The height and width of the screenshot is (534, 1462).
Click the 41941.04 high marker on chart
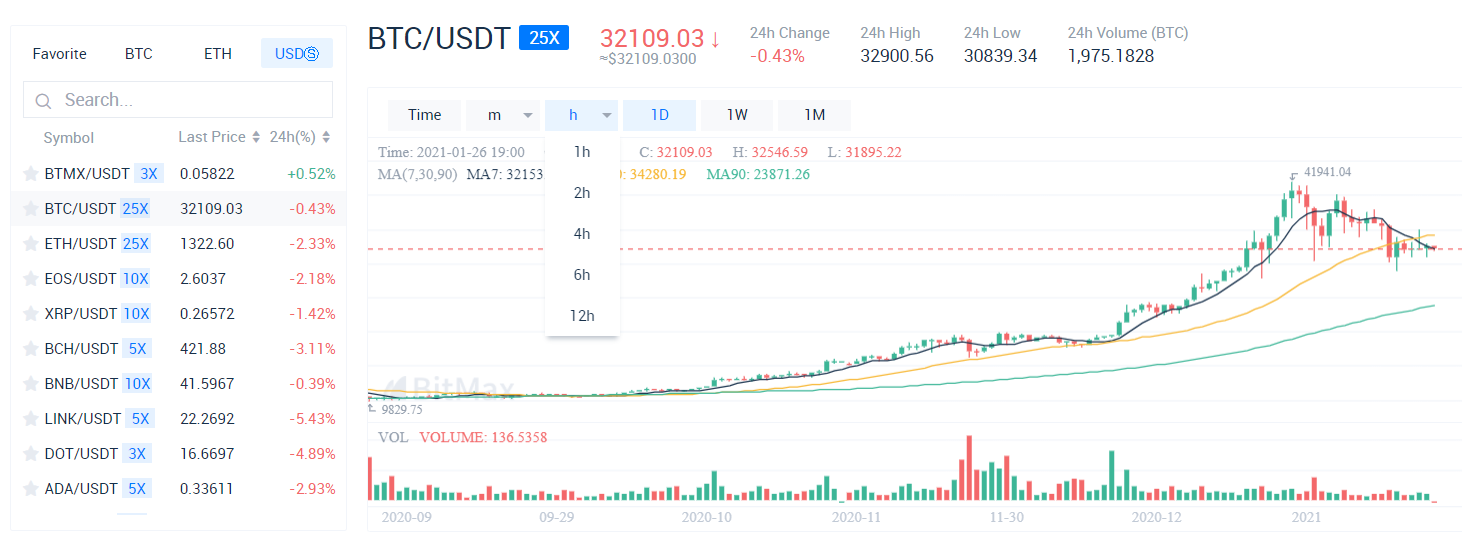[x=1328, y=172]
